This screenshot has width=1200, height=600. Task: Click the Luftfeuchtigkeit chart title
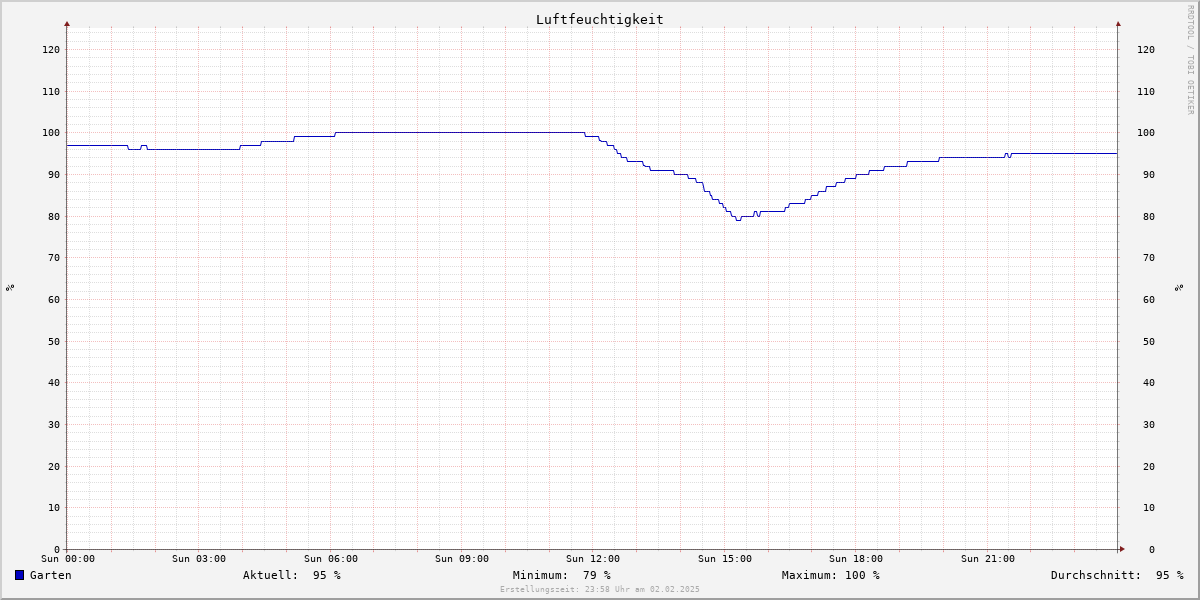tap(600, 19)
